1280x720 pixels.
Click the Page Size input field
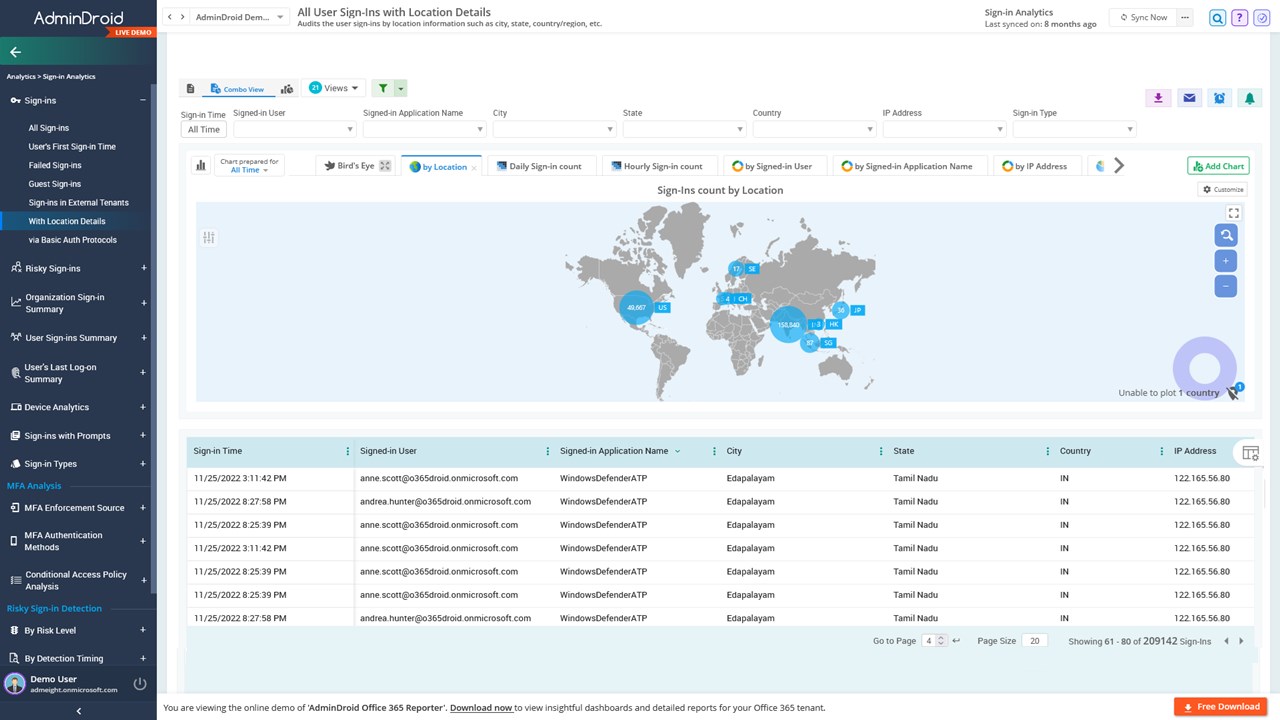tap(1034, 641)
